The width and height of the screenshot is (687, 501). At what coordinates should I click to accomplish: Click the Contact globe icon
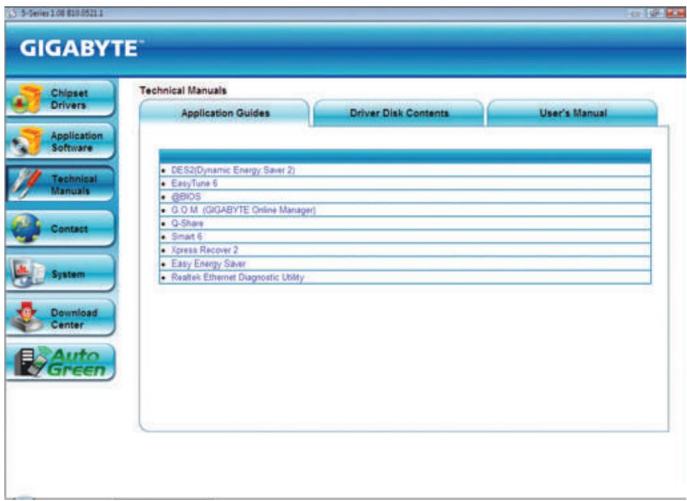click(x=26, y=228)
